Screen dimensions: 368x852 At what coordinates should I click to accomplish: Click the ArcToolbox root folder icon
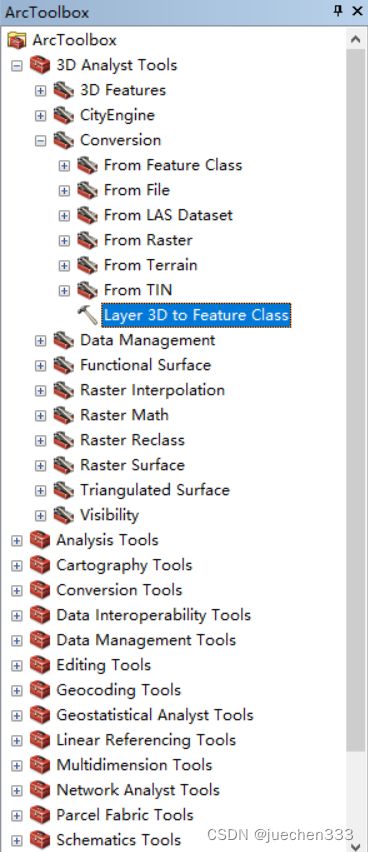point(17,40)
